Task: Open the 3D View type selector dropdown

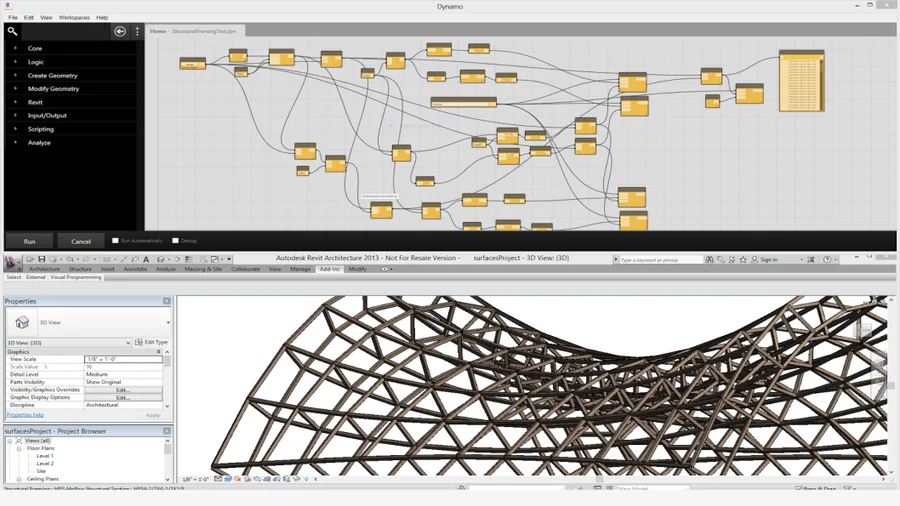Action: [168, 322]
